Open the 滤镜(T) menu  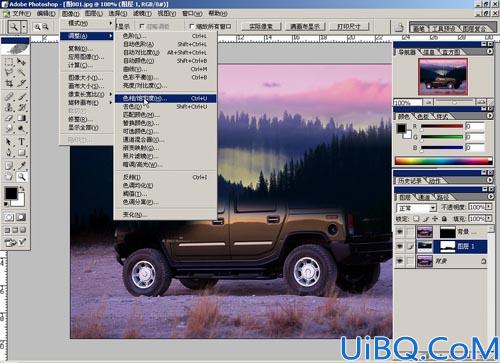[142, 14]
